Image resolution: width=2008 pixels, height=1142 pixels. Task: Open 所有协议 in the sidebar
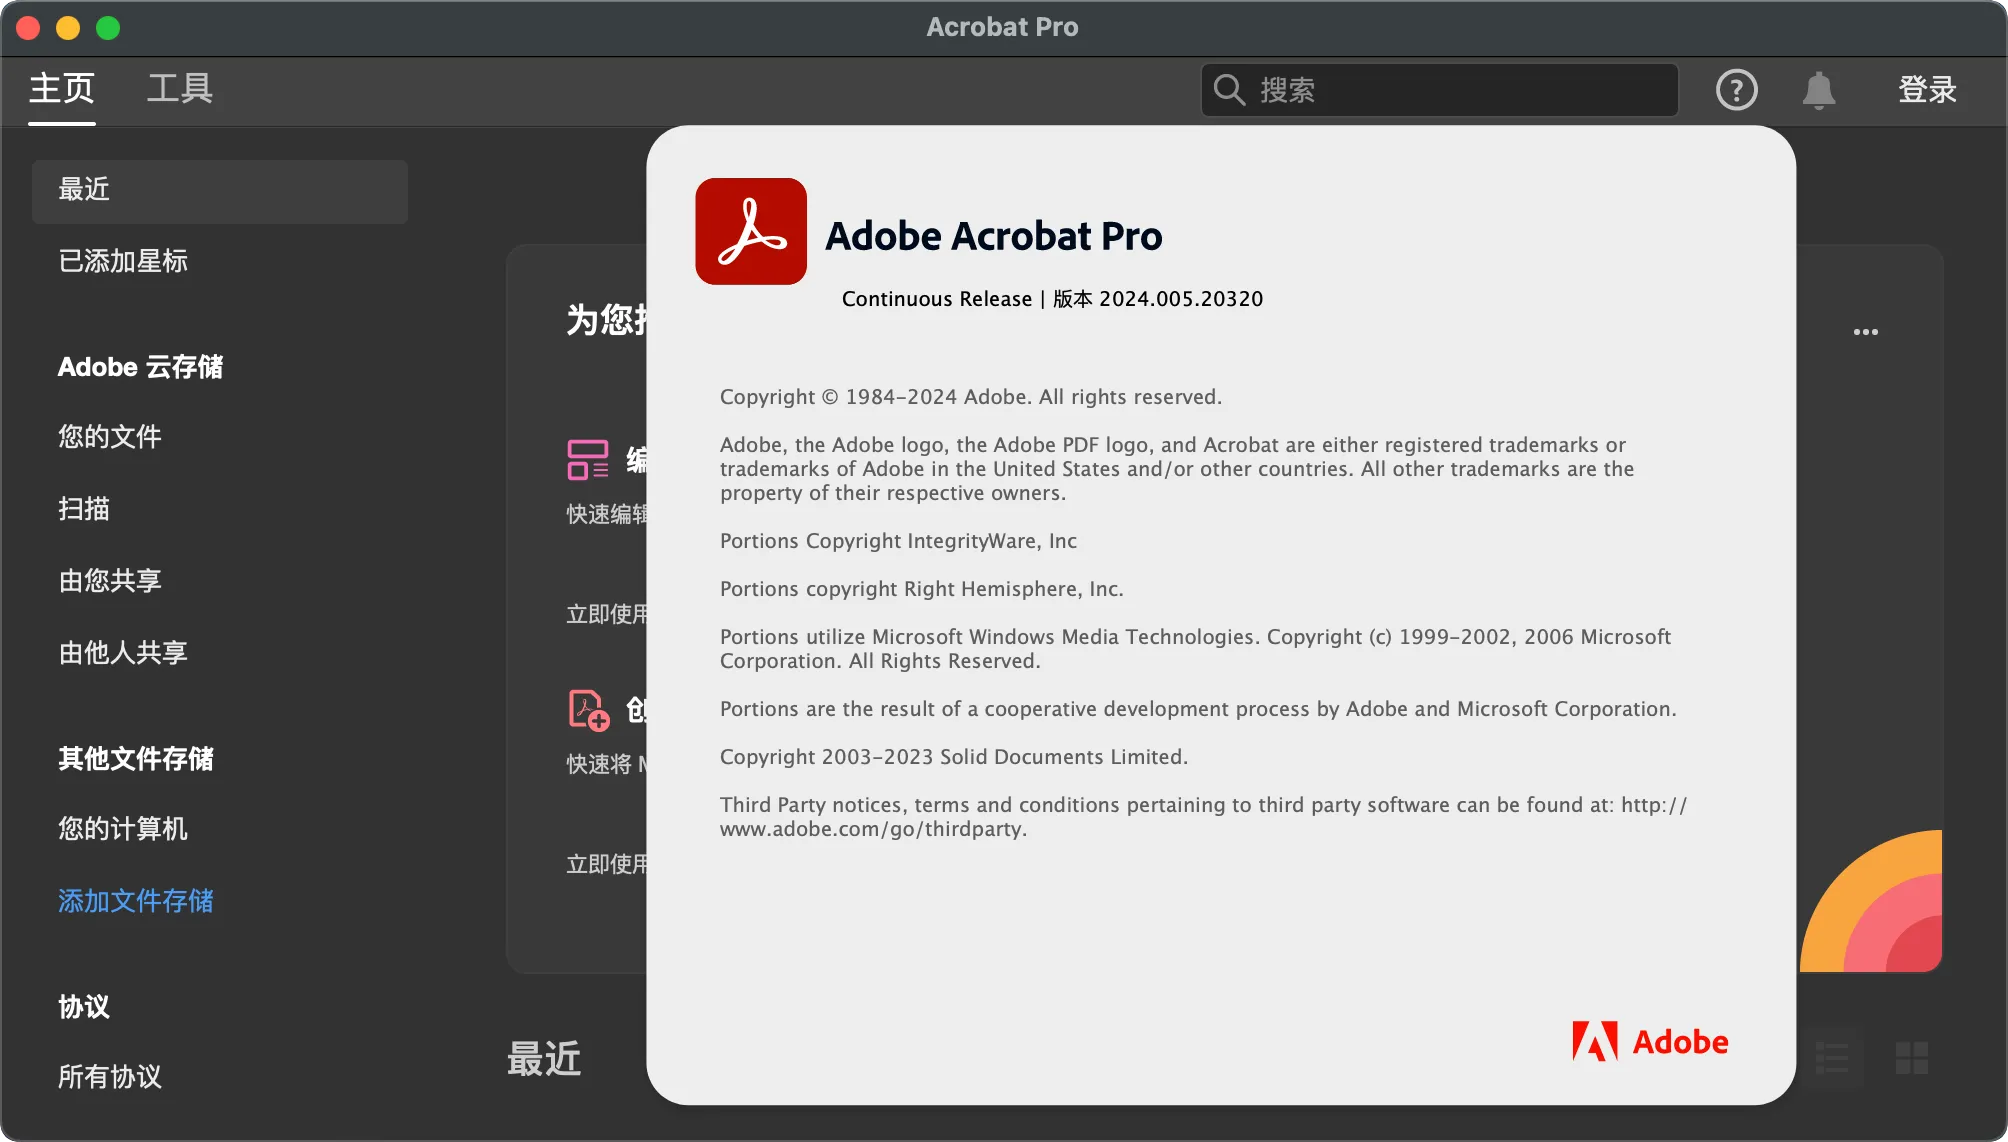click(110, 1077)
